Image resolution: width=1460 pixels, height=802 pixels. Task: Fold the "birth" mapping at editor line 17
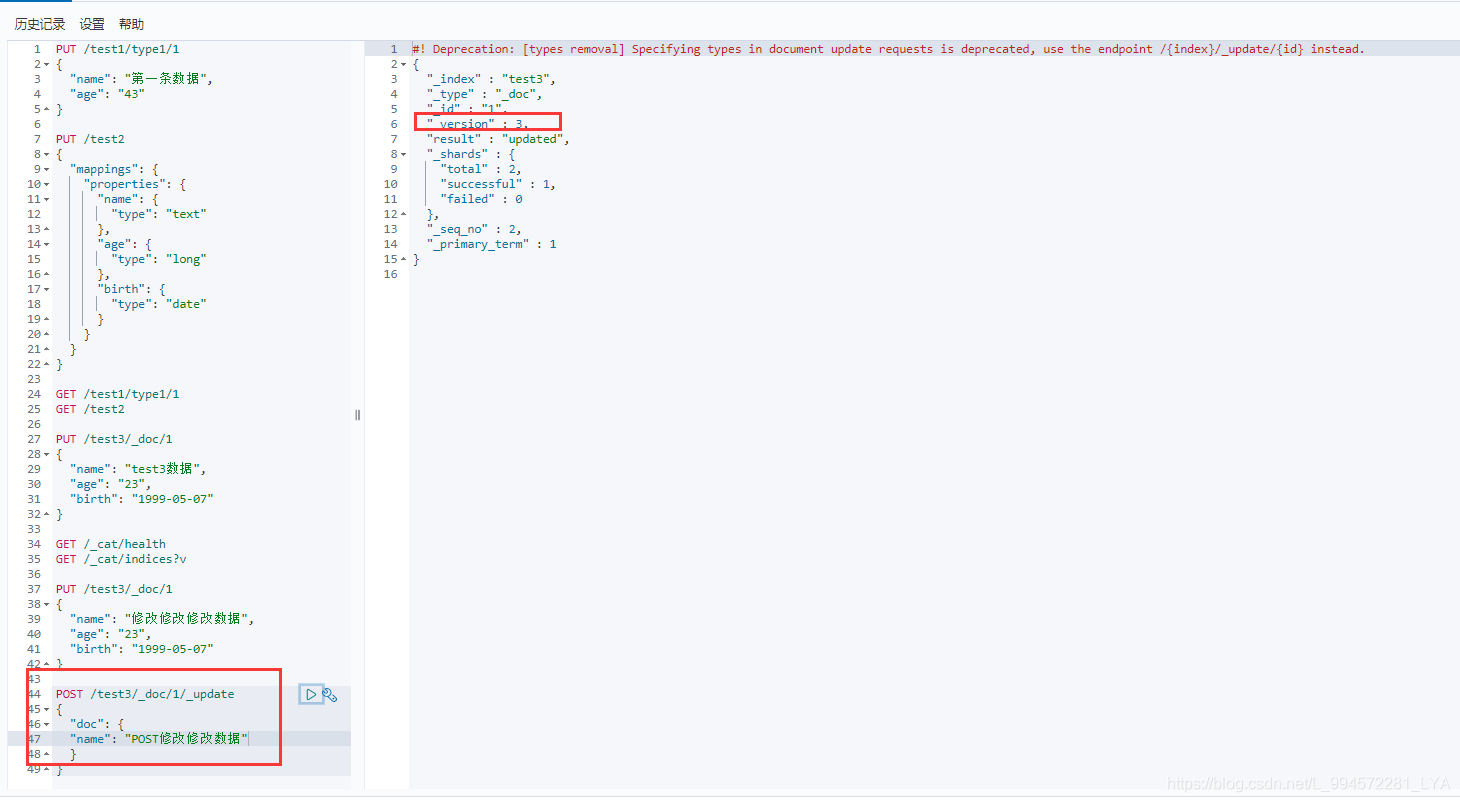coord(47,290)
